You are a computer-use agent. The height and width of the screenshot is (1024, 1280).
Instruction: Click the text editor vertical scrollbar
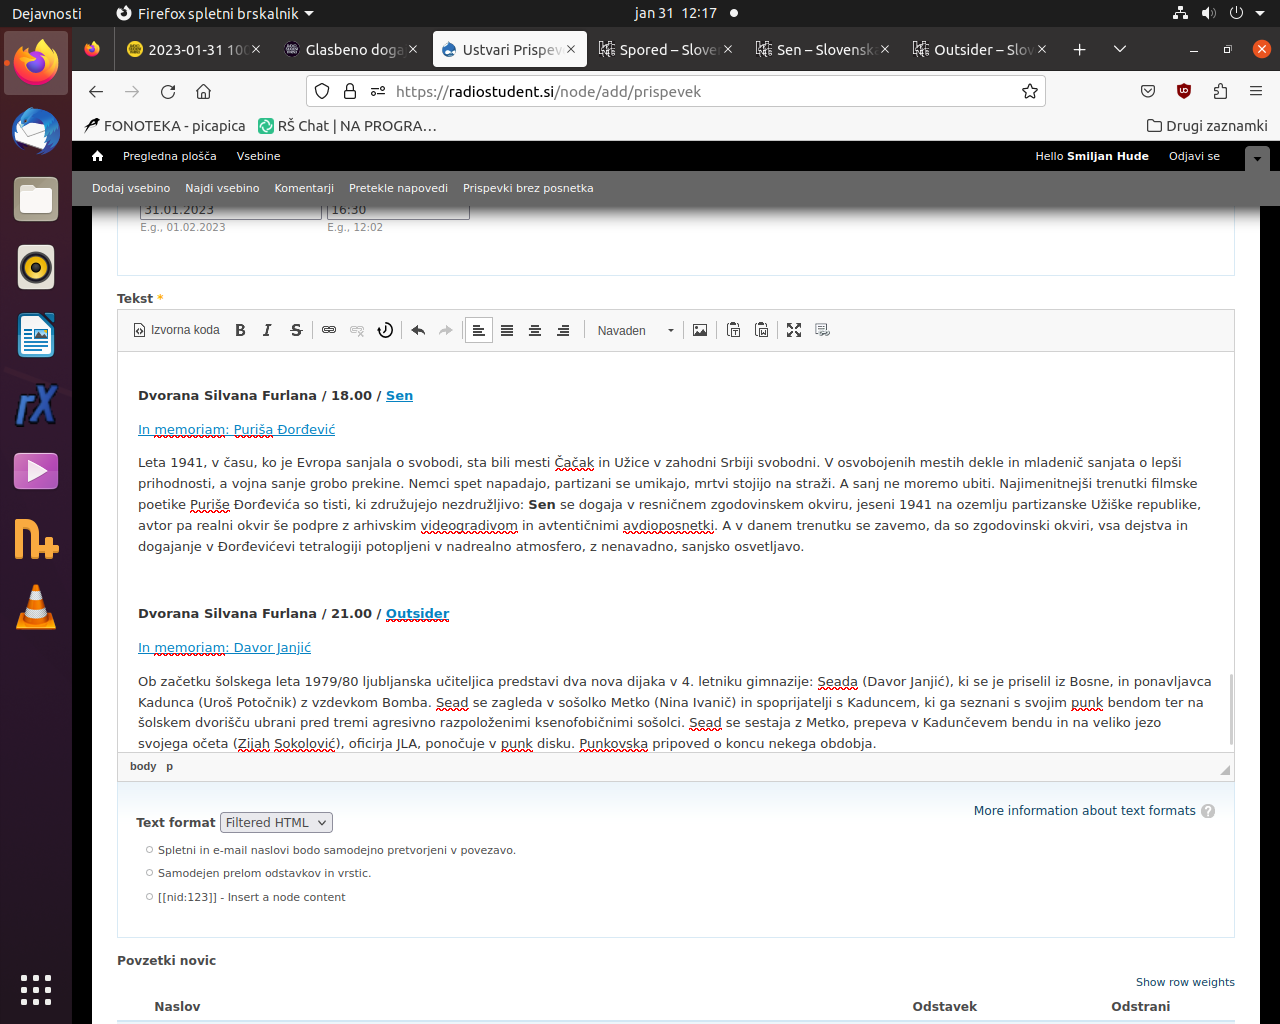click(x=1231, y=708)
